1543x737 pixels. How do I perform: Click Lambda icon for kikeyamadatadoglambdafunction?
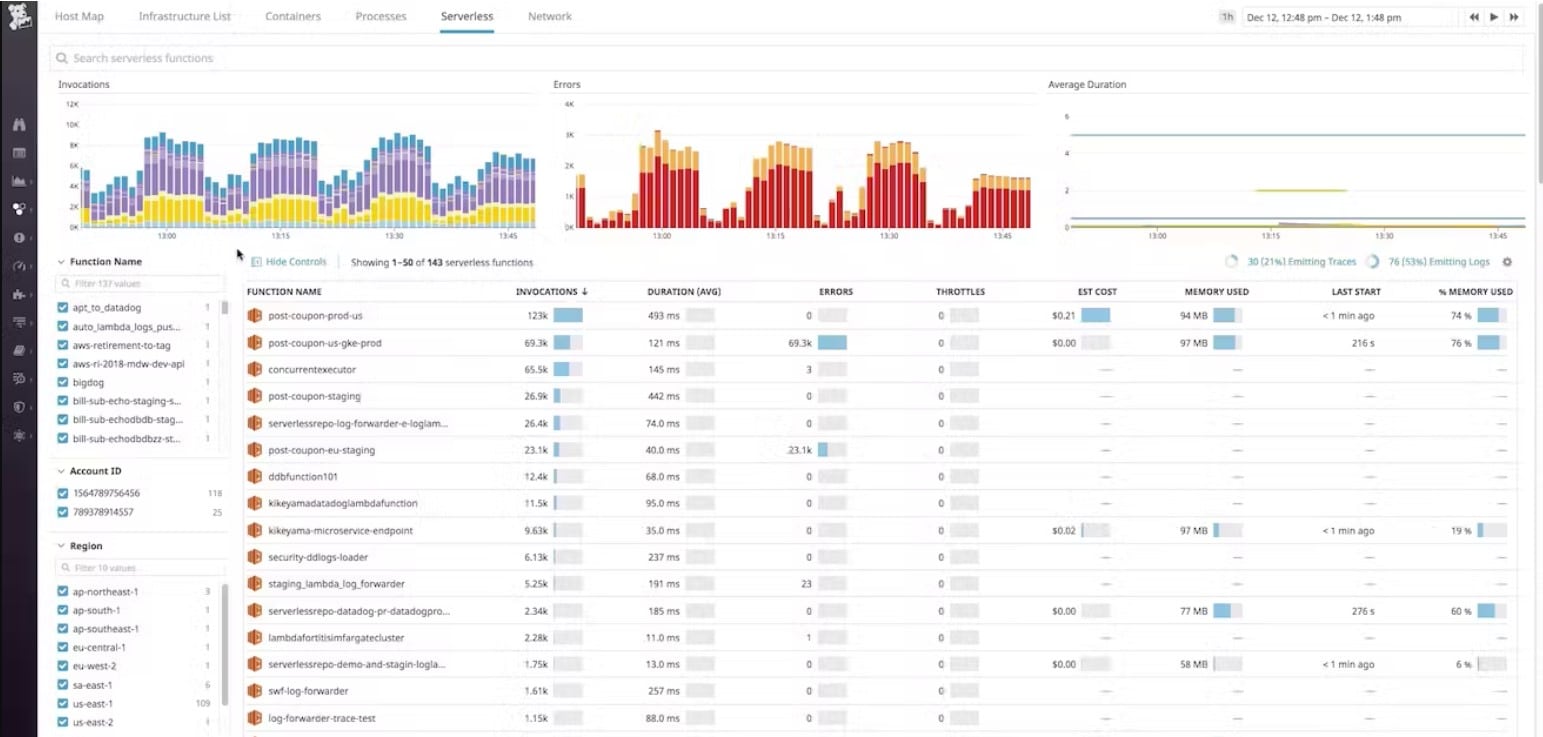254,503
